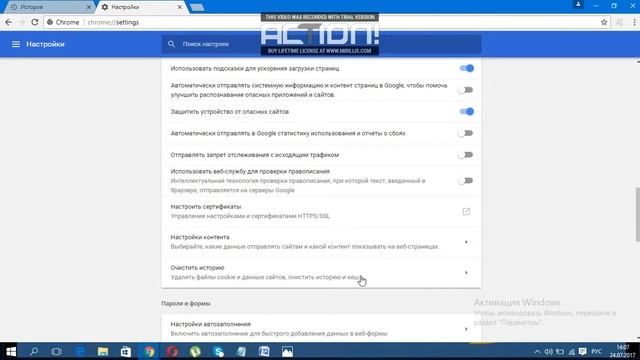Open Очистить историю row
This screenshot has width=640, height=360.
pyautogui.click(x=321, y=273)
